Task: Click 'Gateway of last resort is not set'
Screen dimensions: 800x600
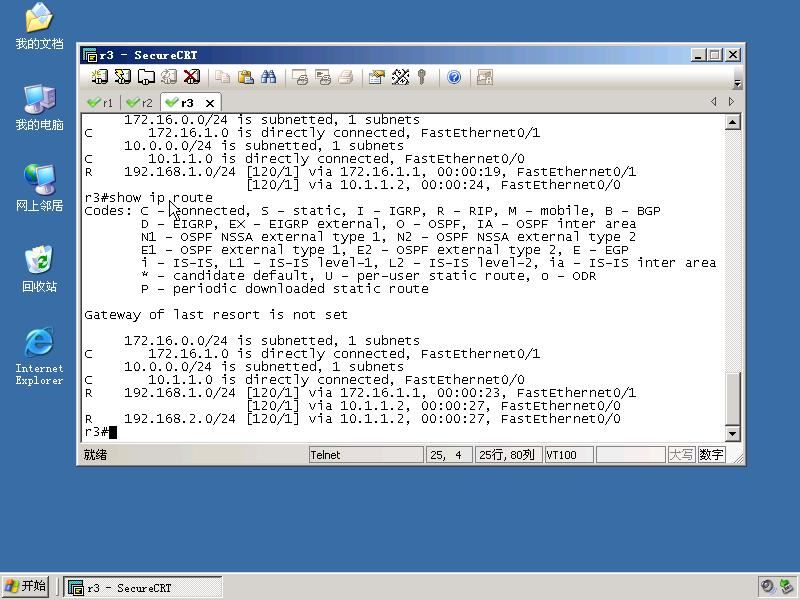Action: point(216,315)
